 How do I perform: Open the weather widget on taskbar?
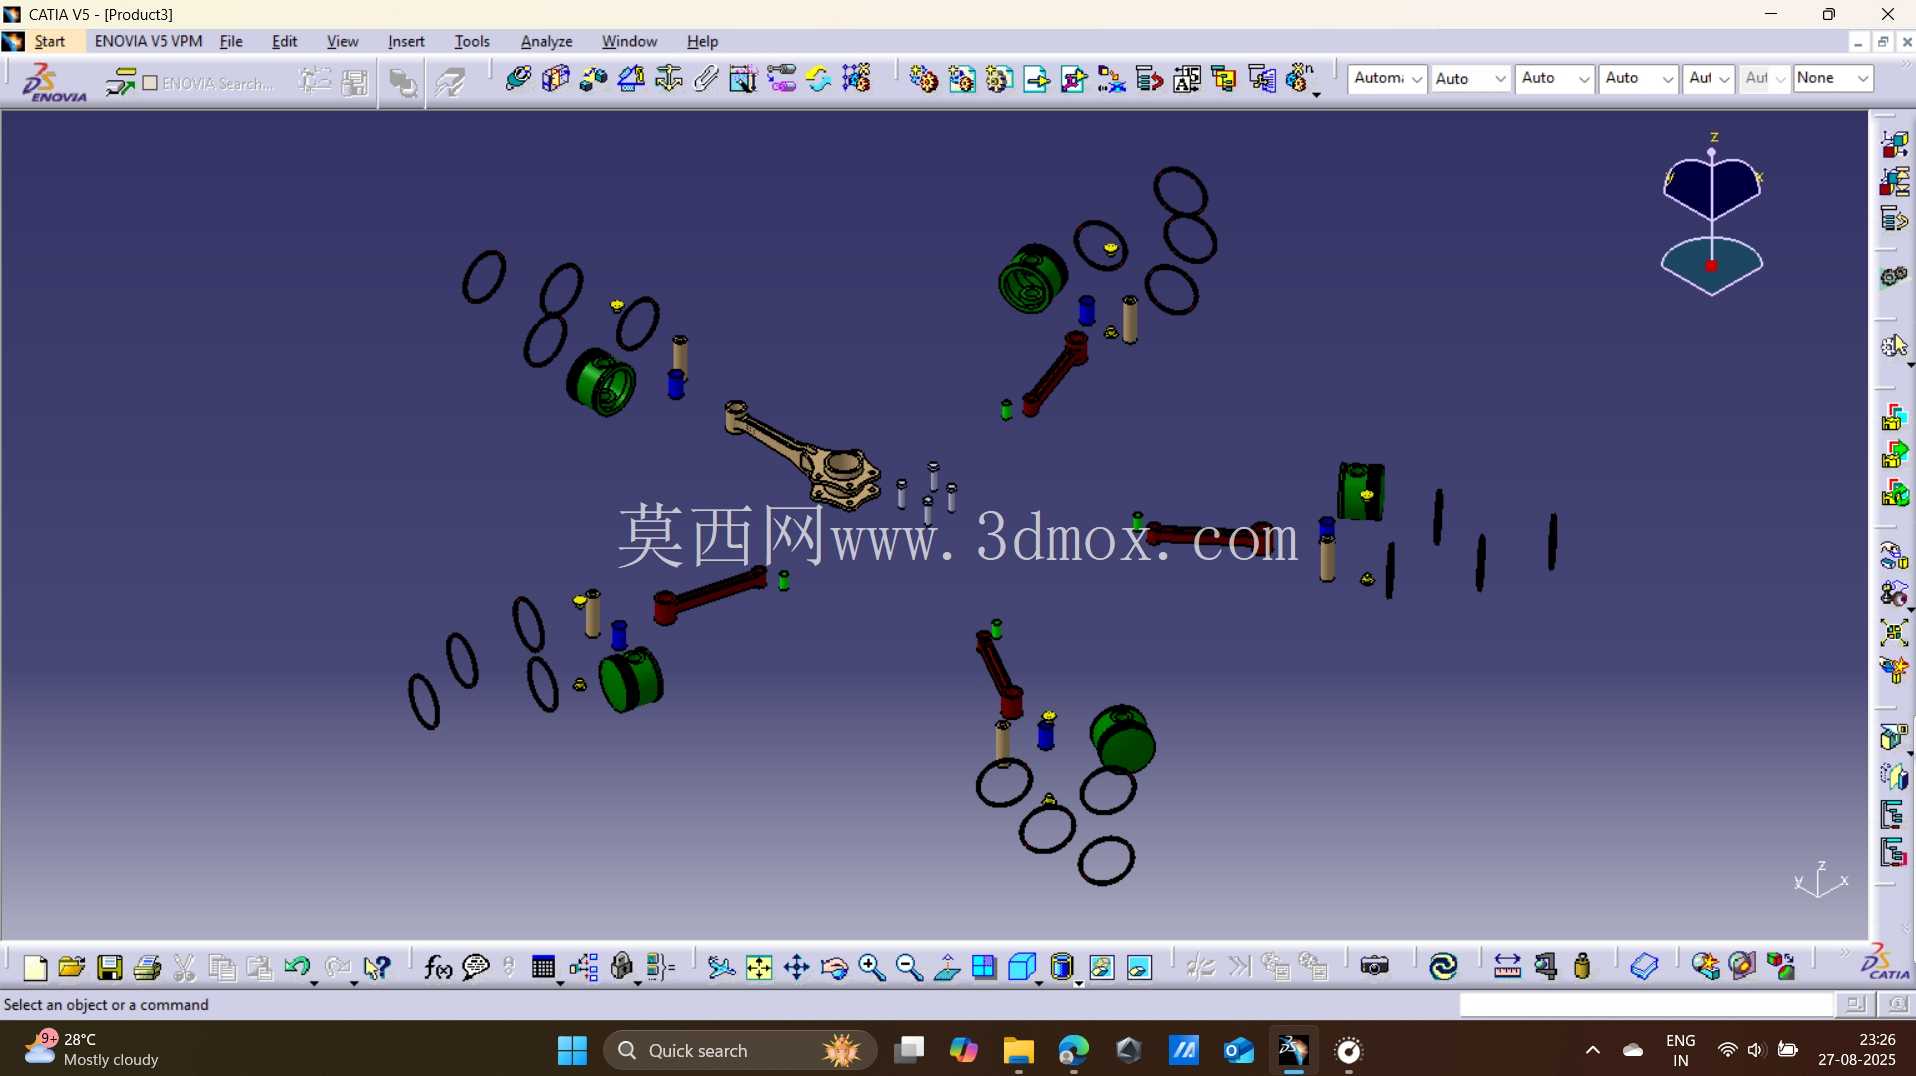click(x=92, y=1049)
